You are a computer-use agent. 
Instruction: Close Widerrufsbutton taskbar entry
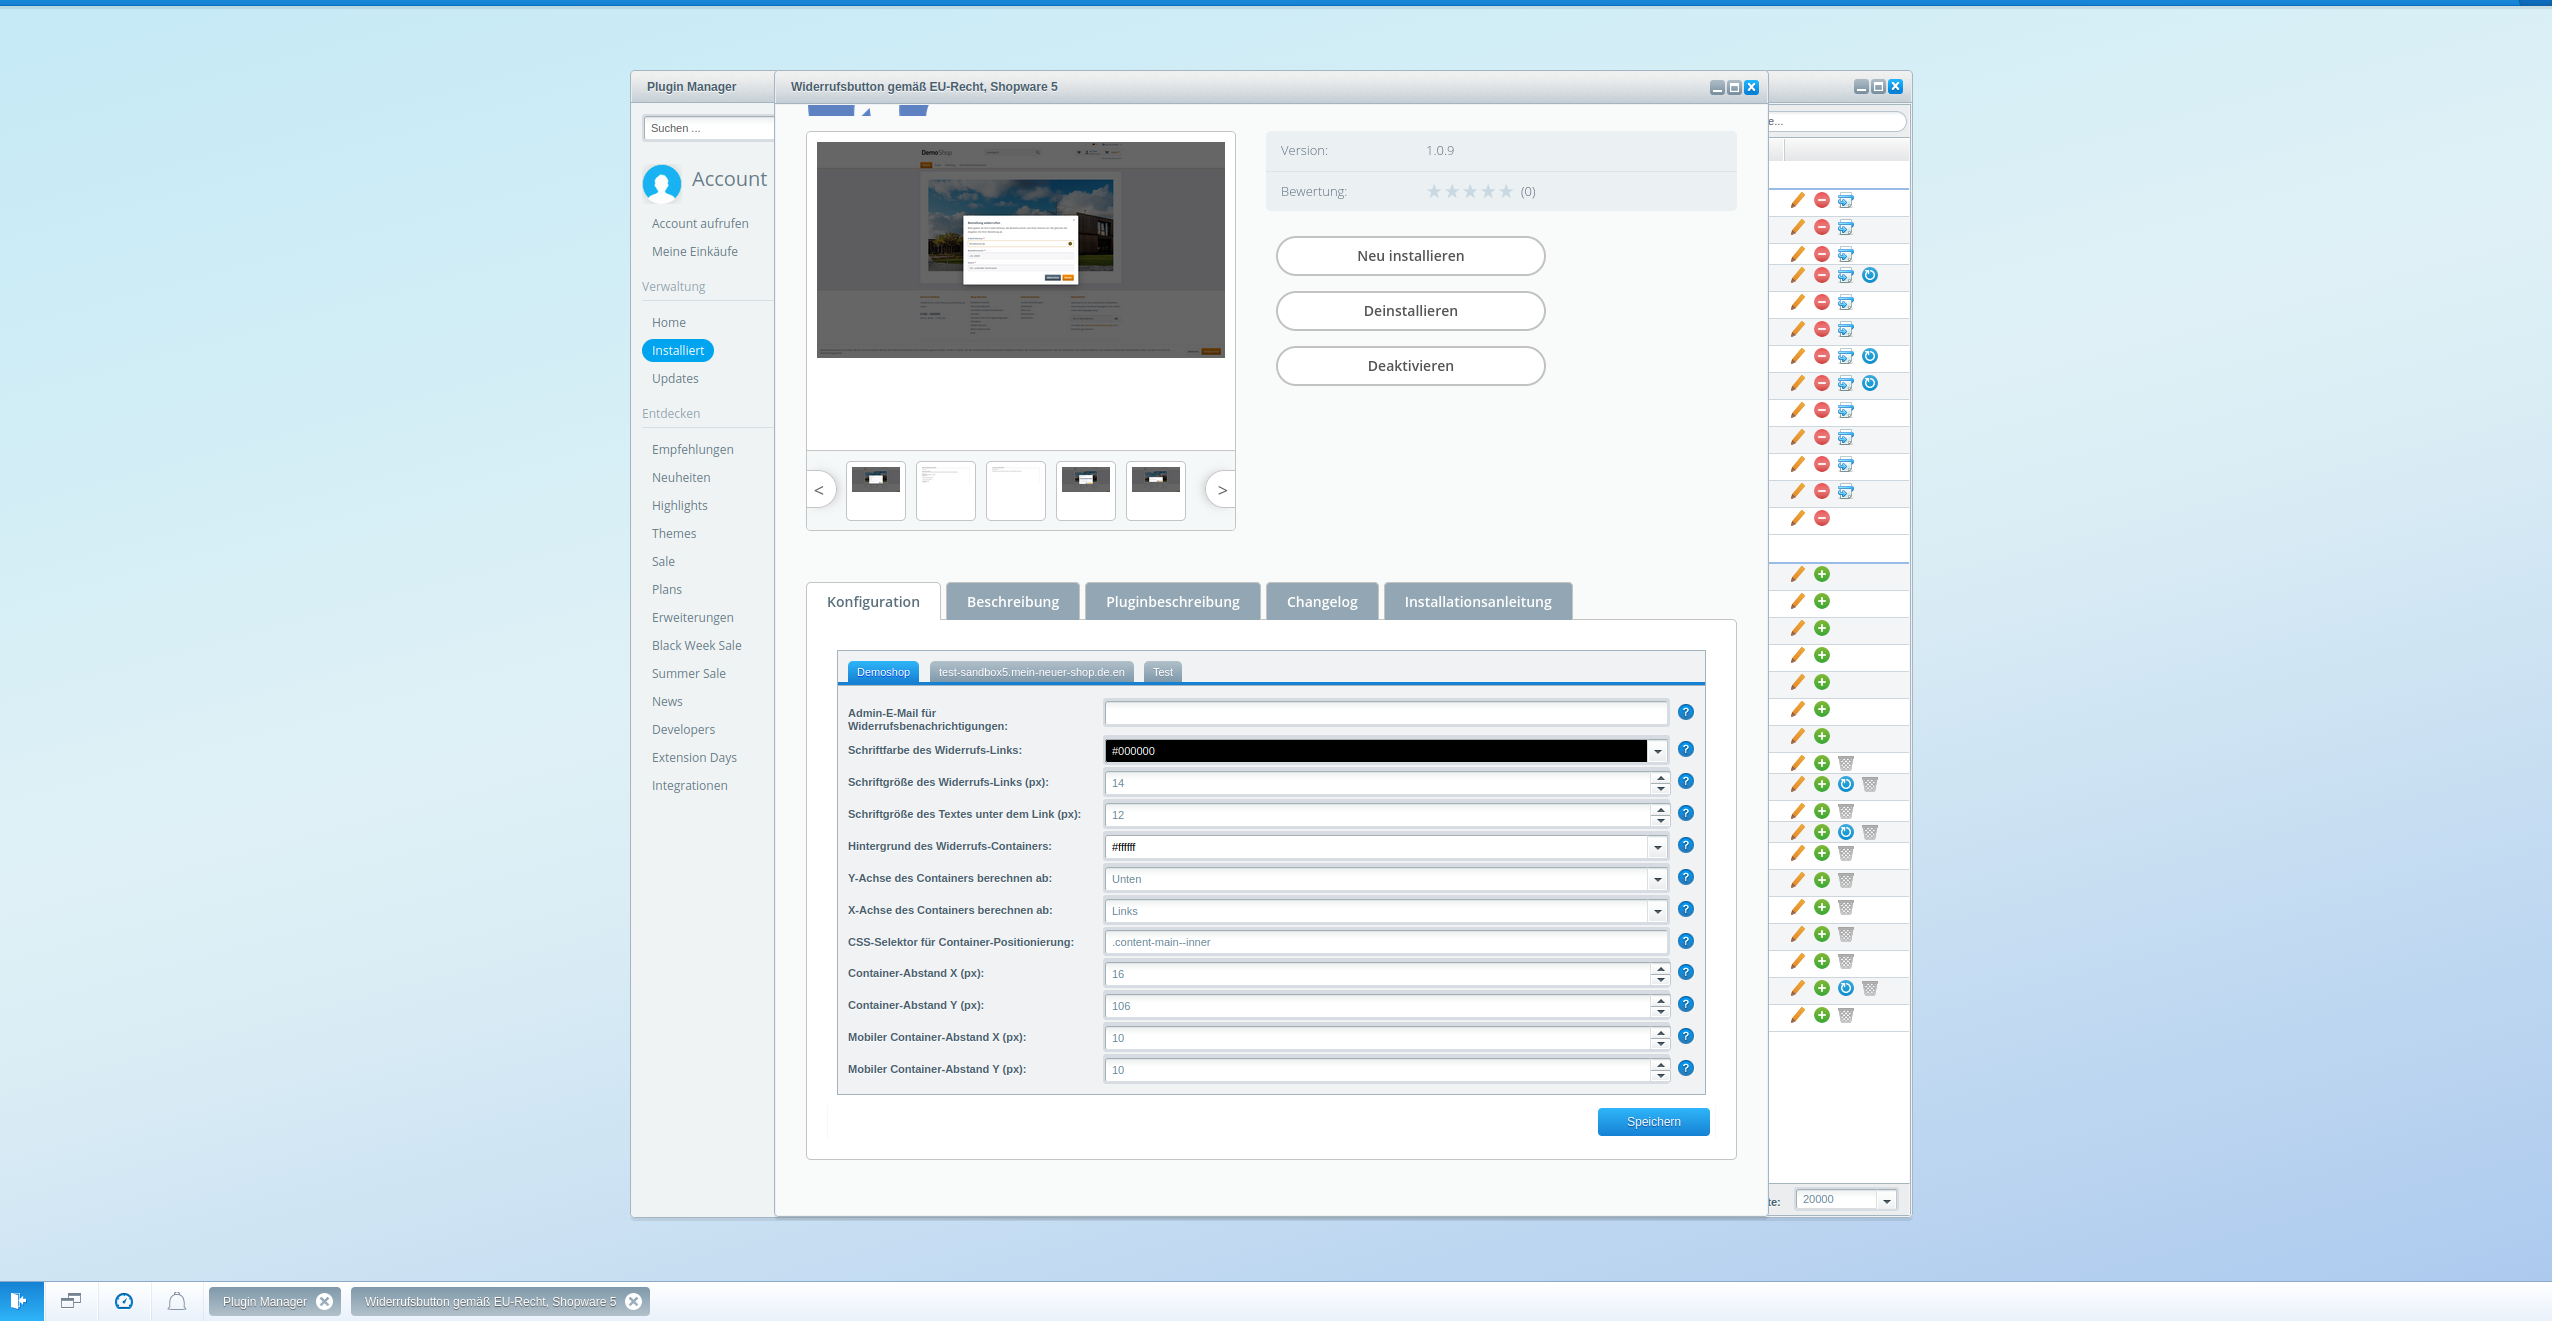(633, 1301)
